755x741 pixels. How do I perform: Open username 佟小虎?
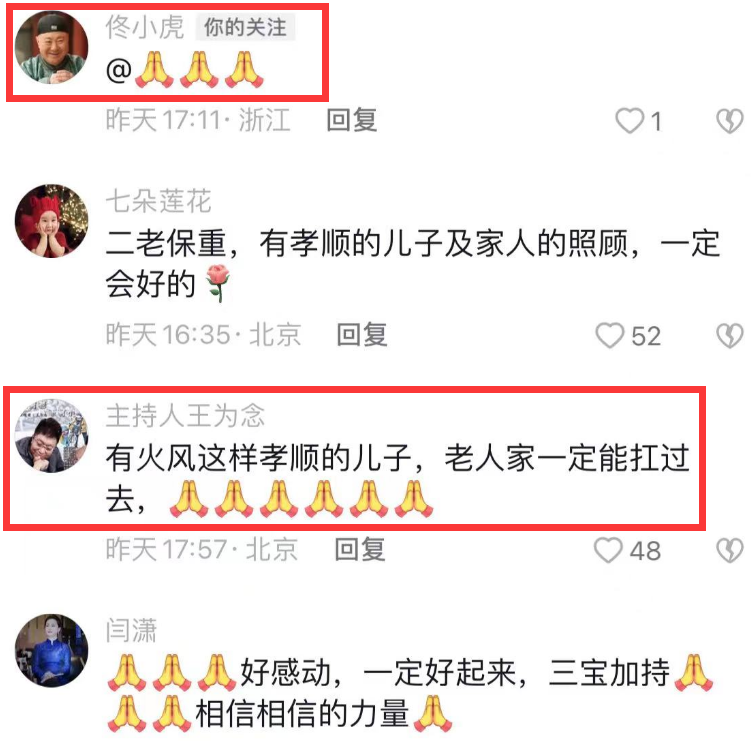pos(145,26)
